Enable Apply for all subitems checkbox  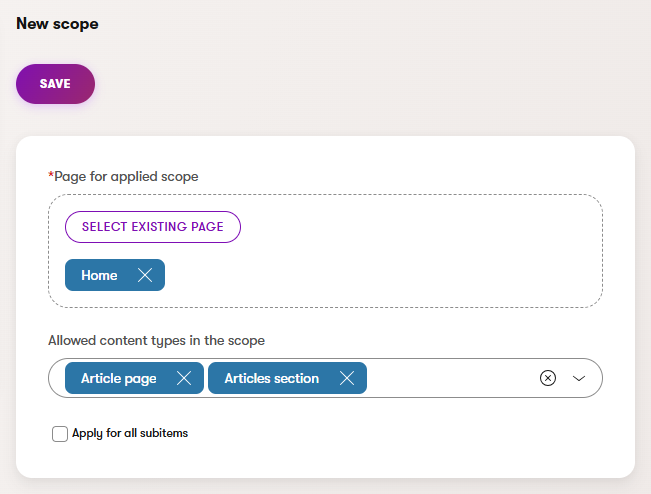pyautogui.click(x=60, y=434)
